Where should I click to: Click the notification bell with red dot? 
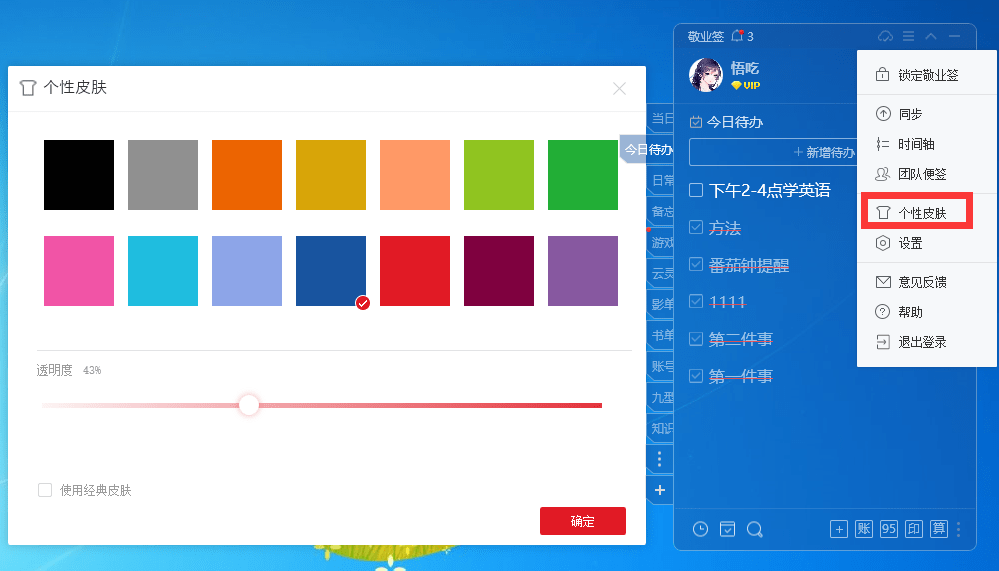click(737, 36)
